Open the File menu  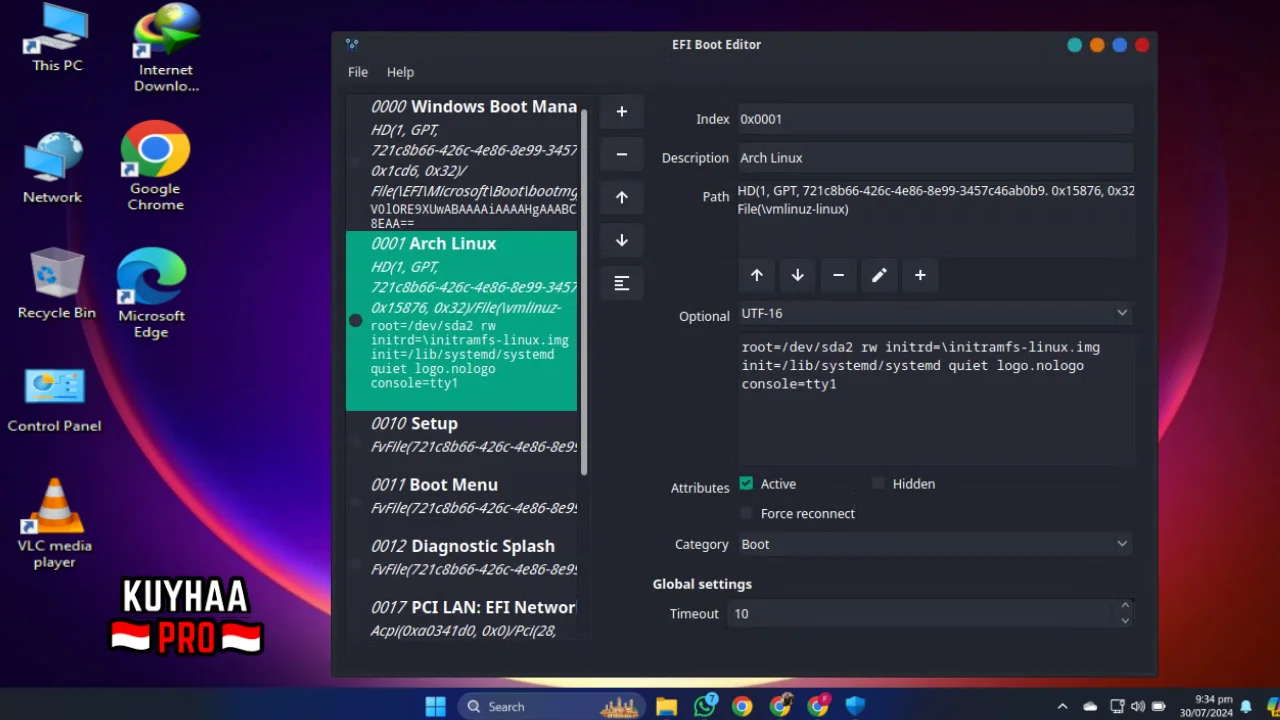(x=358, y=72)
